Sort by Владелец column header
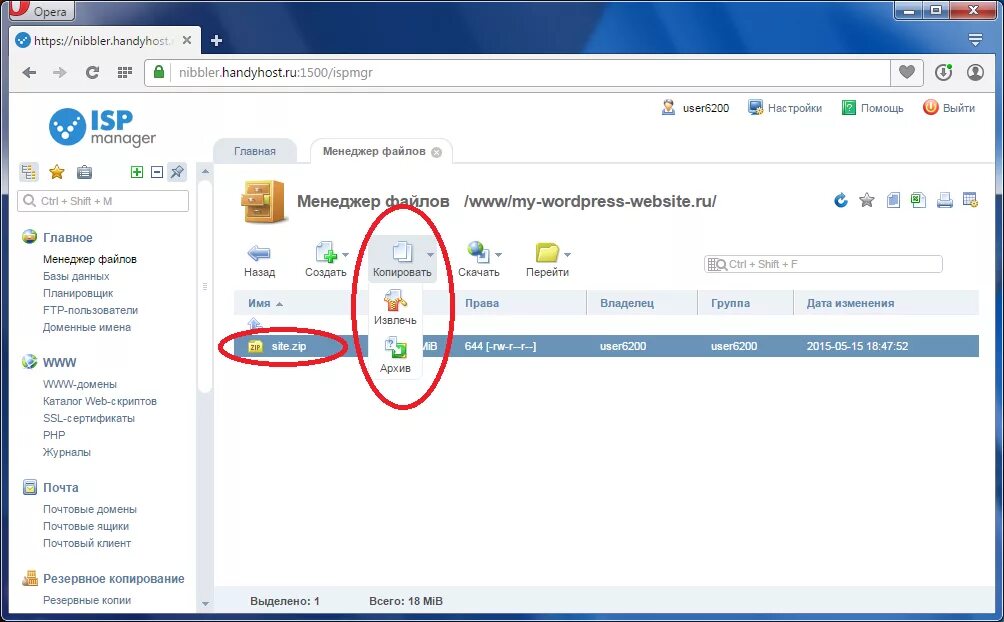 tap(627, 304)
